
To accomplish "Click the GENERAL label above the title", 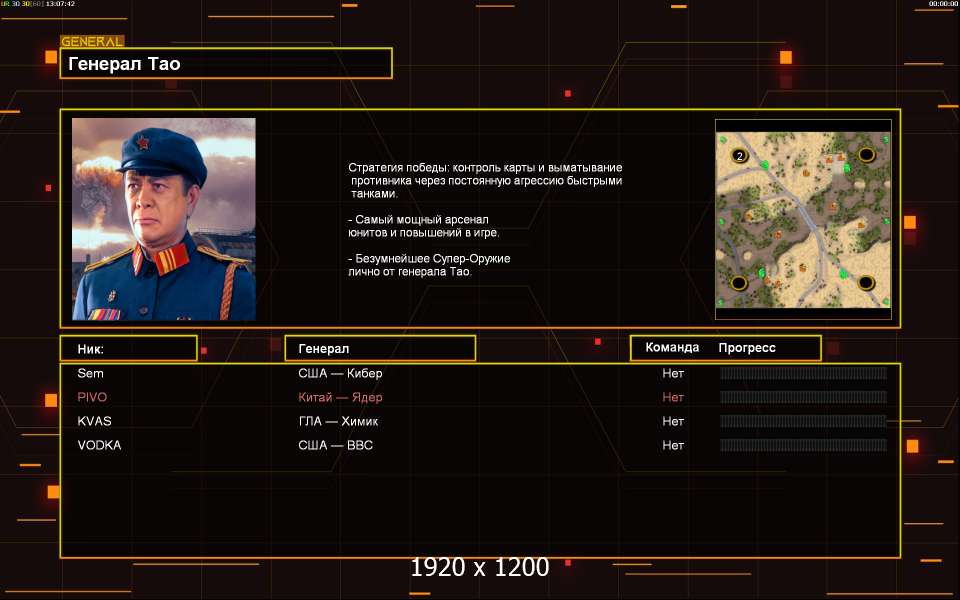I will (x=92, y=41).
